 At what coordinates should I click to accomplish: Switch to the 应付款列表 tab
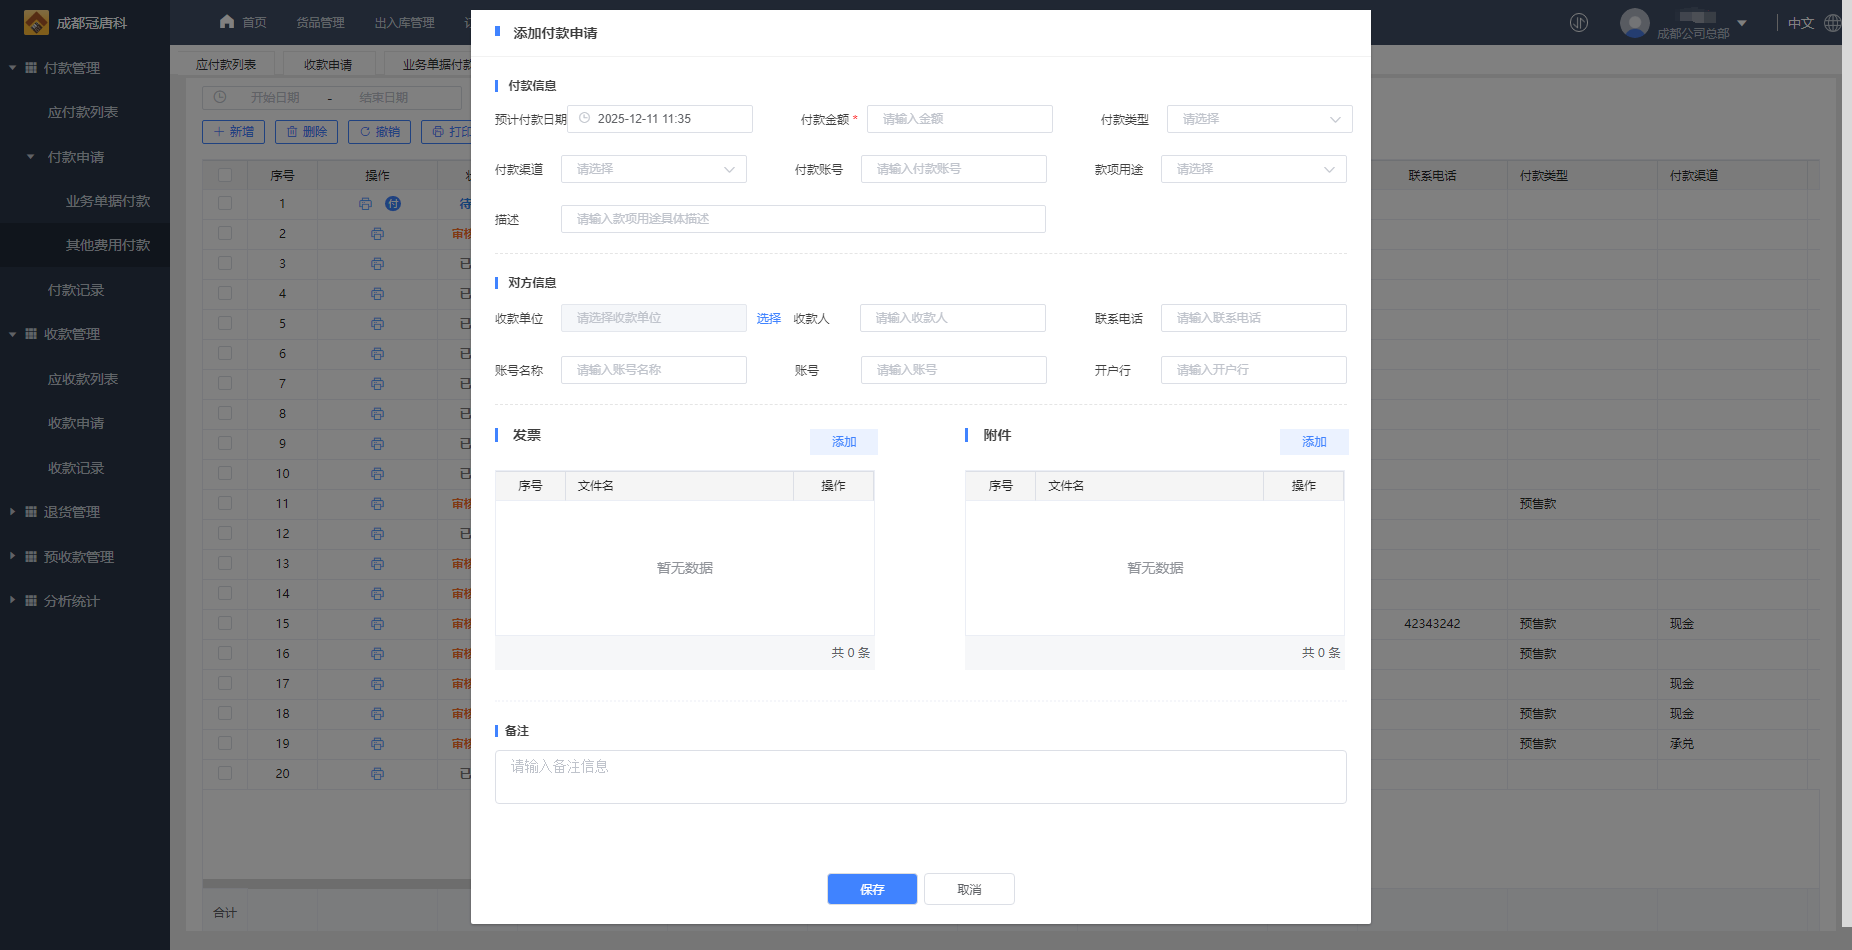click(x=226, y=64)
